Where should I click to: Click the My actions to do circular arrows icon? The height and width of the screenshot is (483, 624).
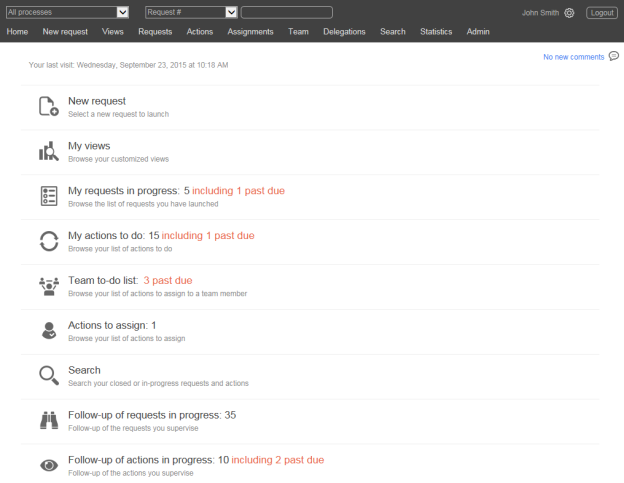pos(48,241)
